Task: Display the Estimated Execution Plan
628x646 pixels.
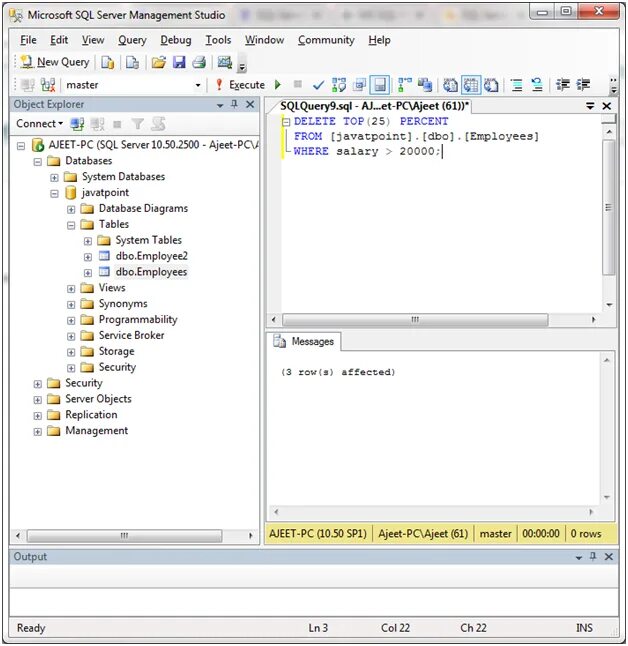Action: (x=339, y=85)
